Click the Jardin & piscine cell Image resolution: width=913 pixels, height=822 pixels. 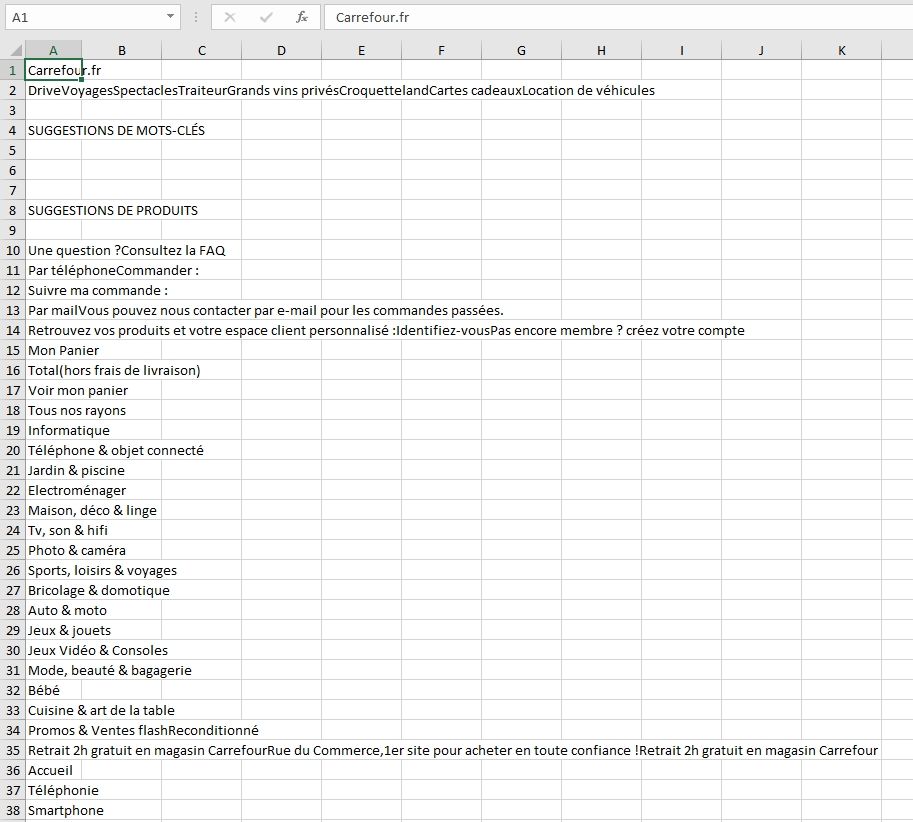pyautogui.click(x=54, y=470)
